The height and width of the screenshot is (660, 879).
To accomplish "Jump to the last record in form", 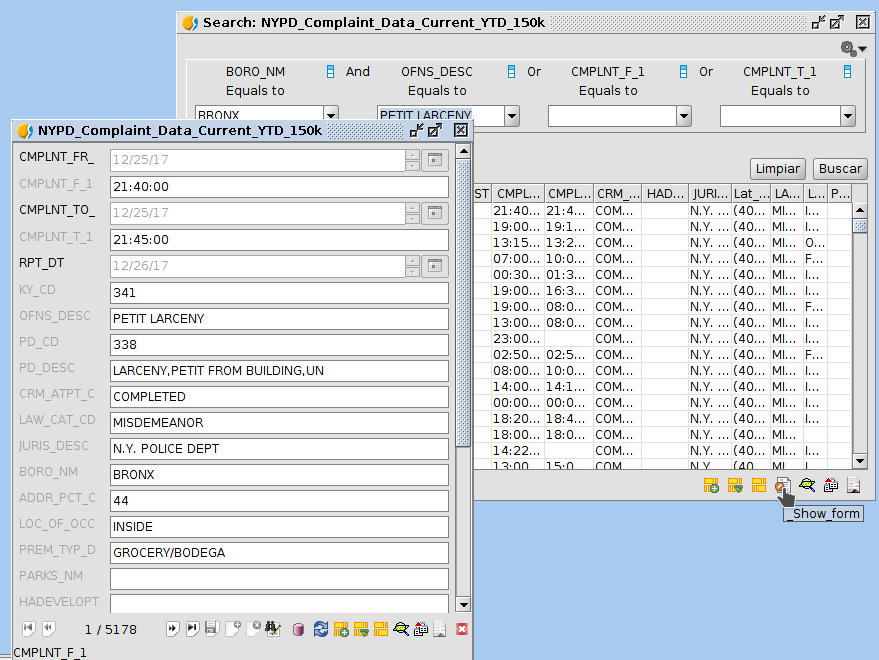I will point(192,629).
